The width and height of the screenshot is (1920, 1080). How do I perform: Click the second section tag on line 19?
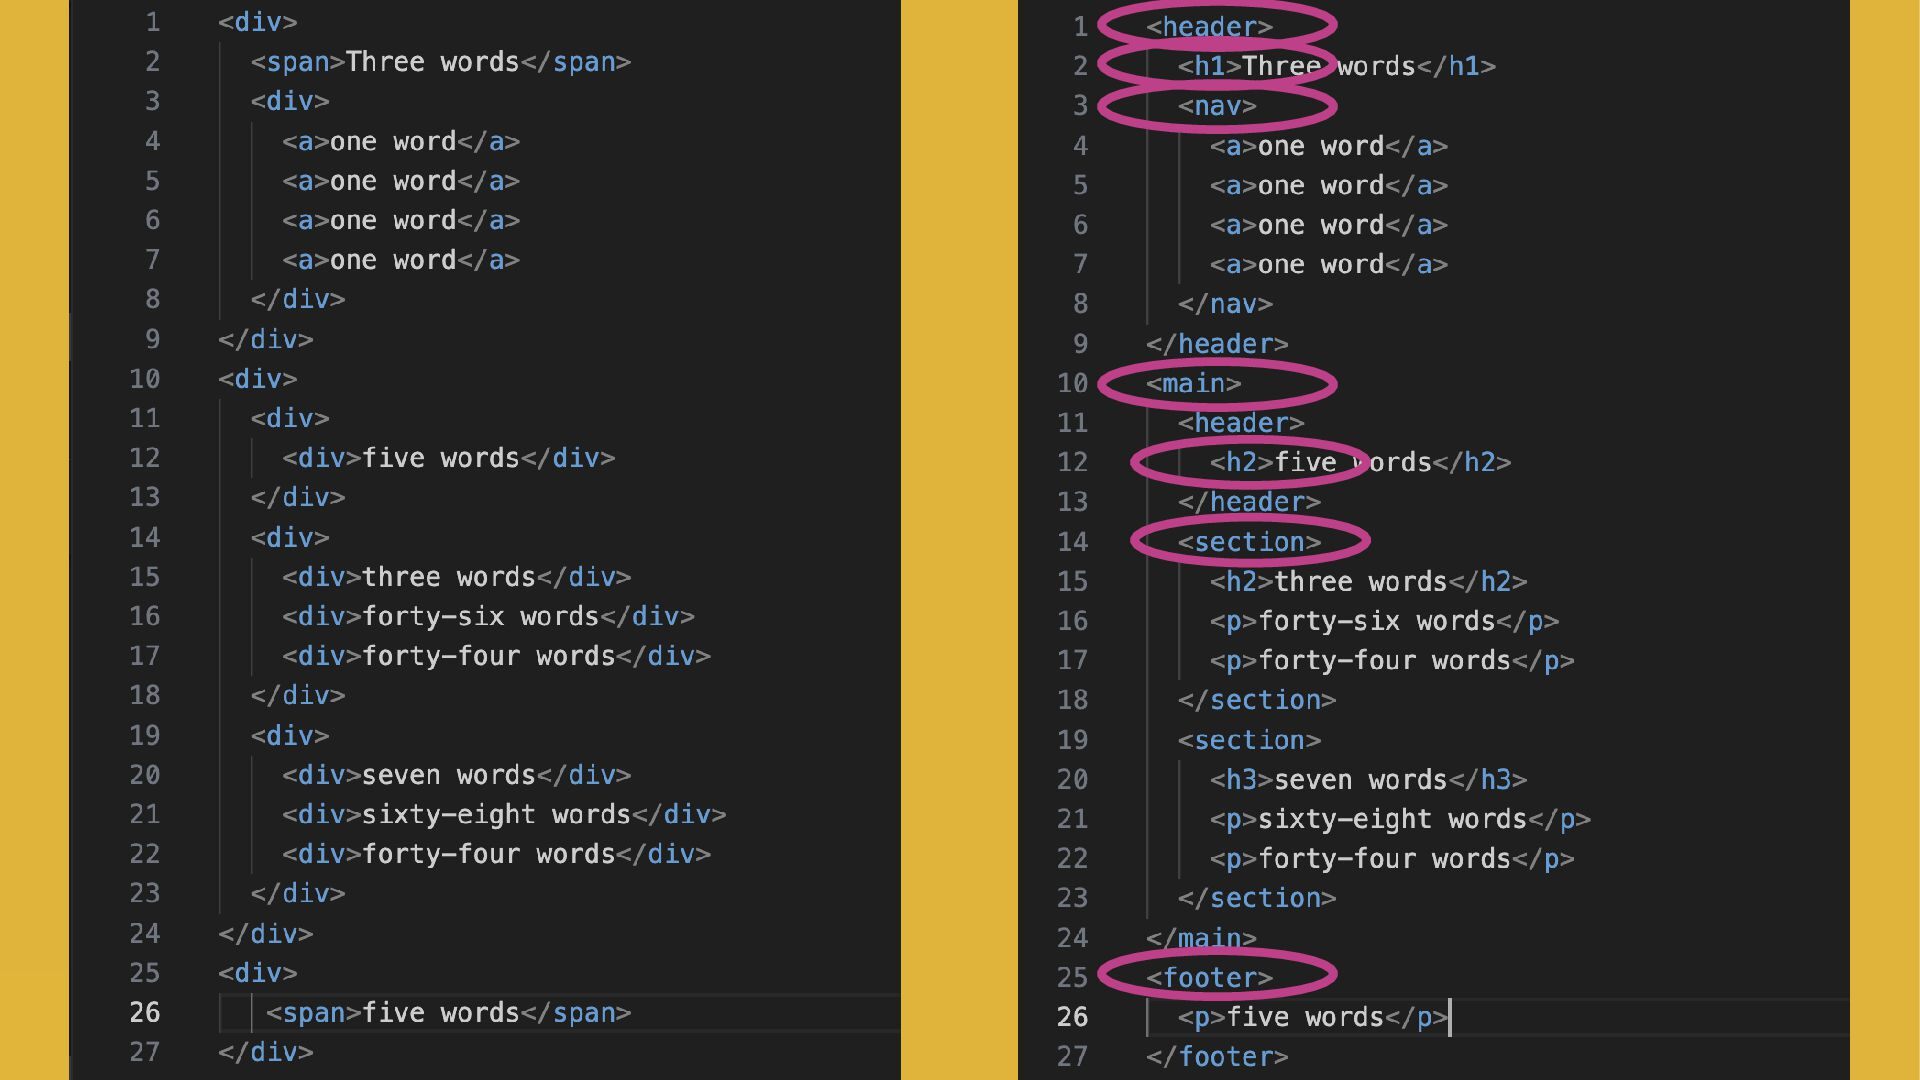(1249, 740)
